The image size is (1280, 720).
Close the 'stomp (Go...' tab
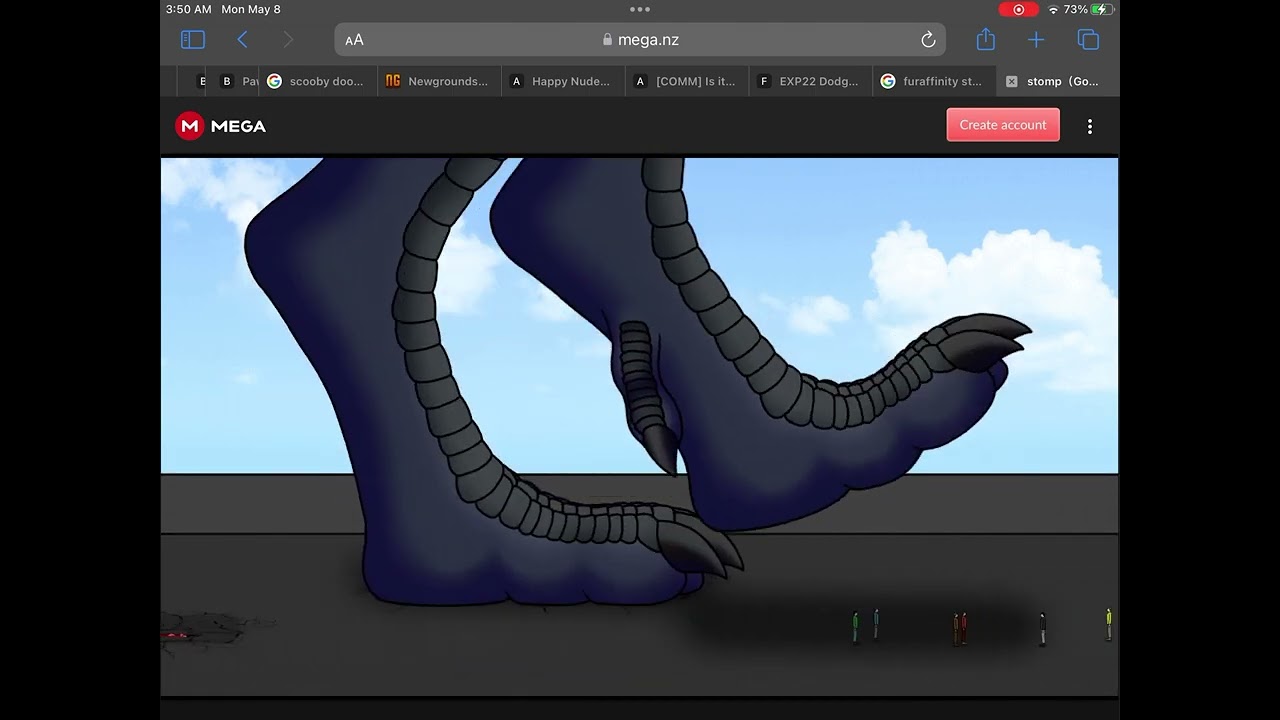(x=1011, y=82)
